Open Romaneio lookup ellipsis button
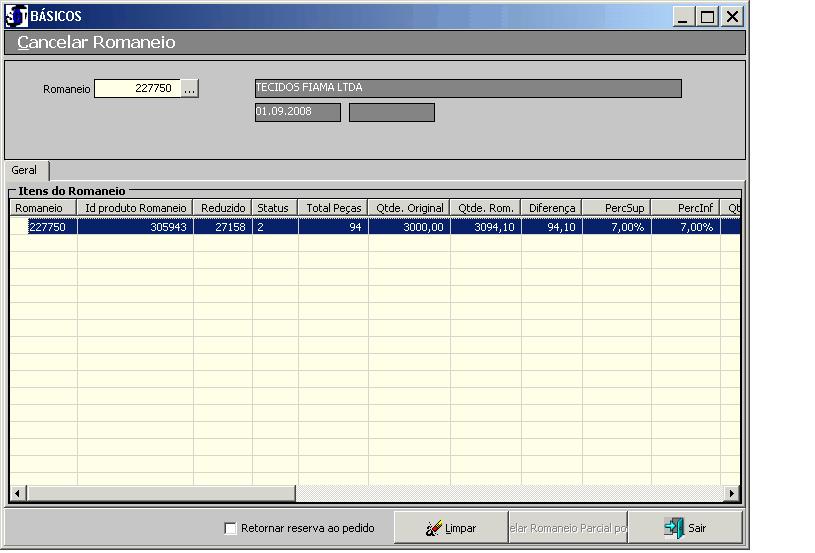 [190, 89]
